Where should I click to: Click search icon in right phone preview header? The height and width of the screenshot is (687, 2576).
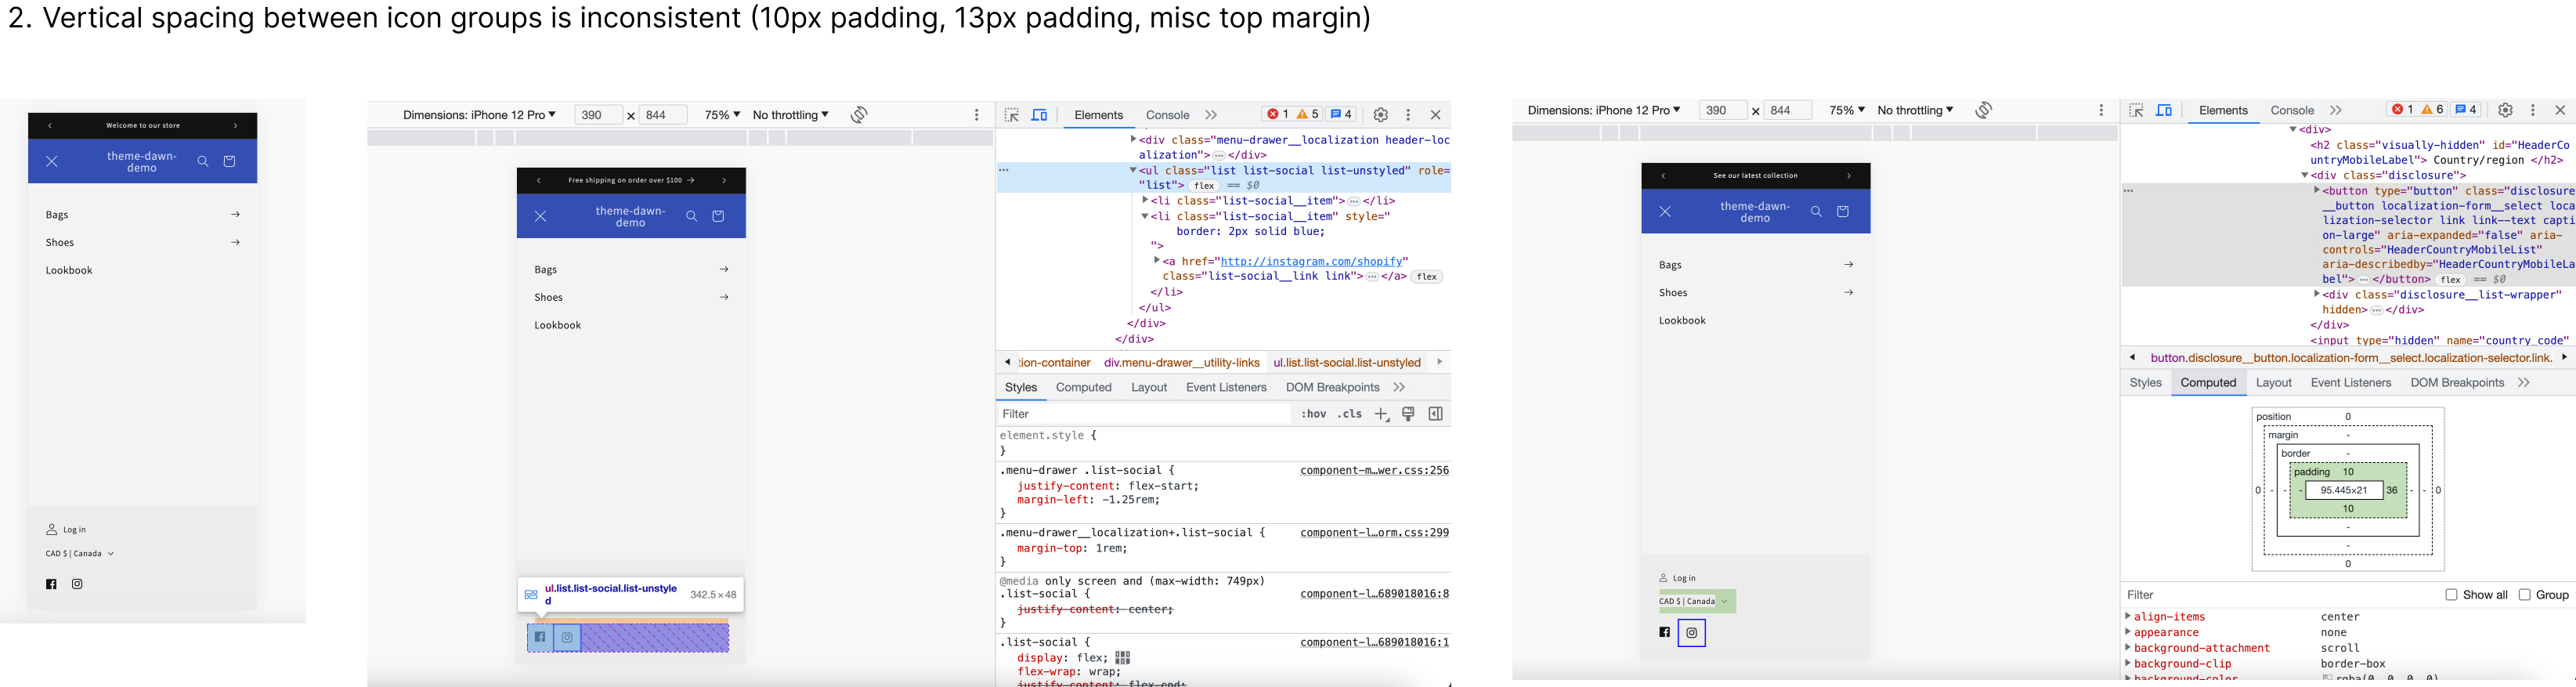1816,211
